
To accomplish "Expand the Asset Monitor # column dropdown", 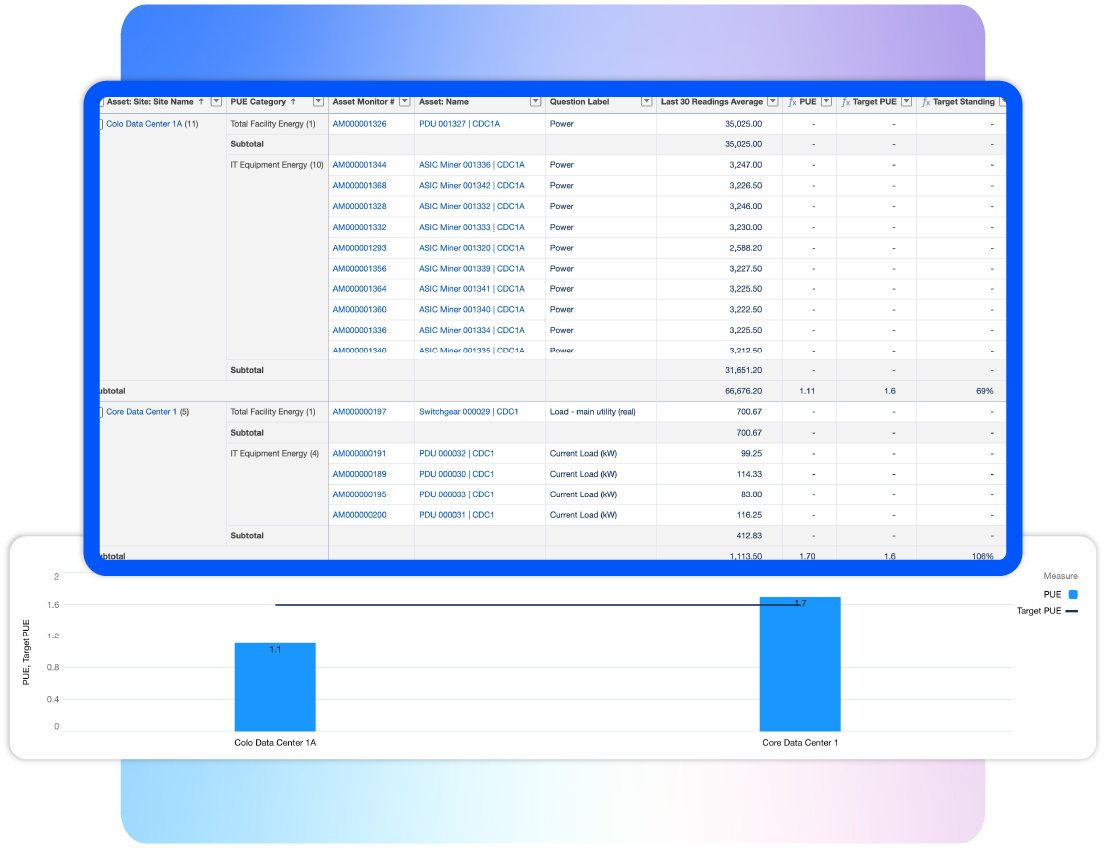I will [405, 102].
